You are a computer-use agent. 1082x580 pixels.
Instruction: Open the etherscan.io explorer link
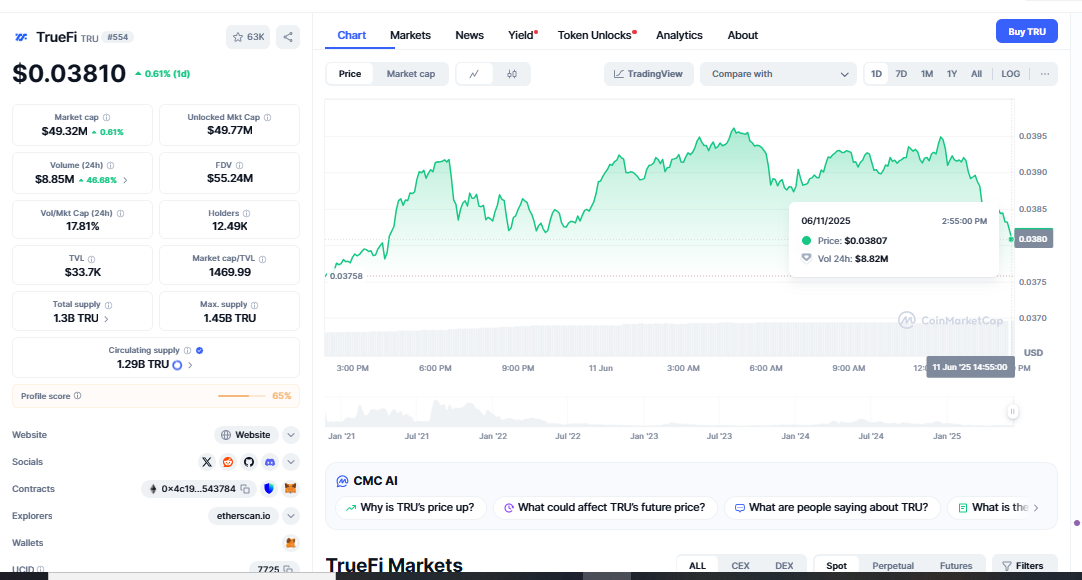244,516
